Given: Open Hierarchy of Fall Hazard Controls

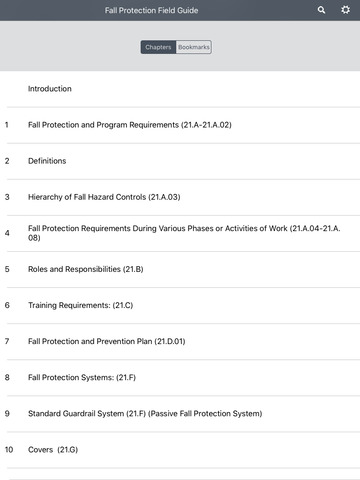Looking at the screenshot, I should point(180,197).
